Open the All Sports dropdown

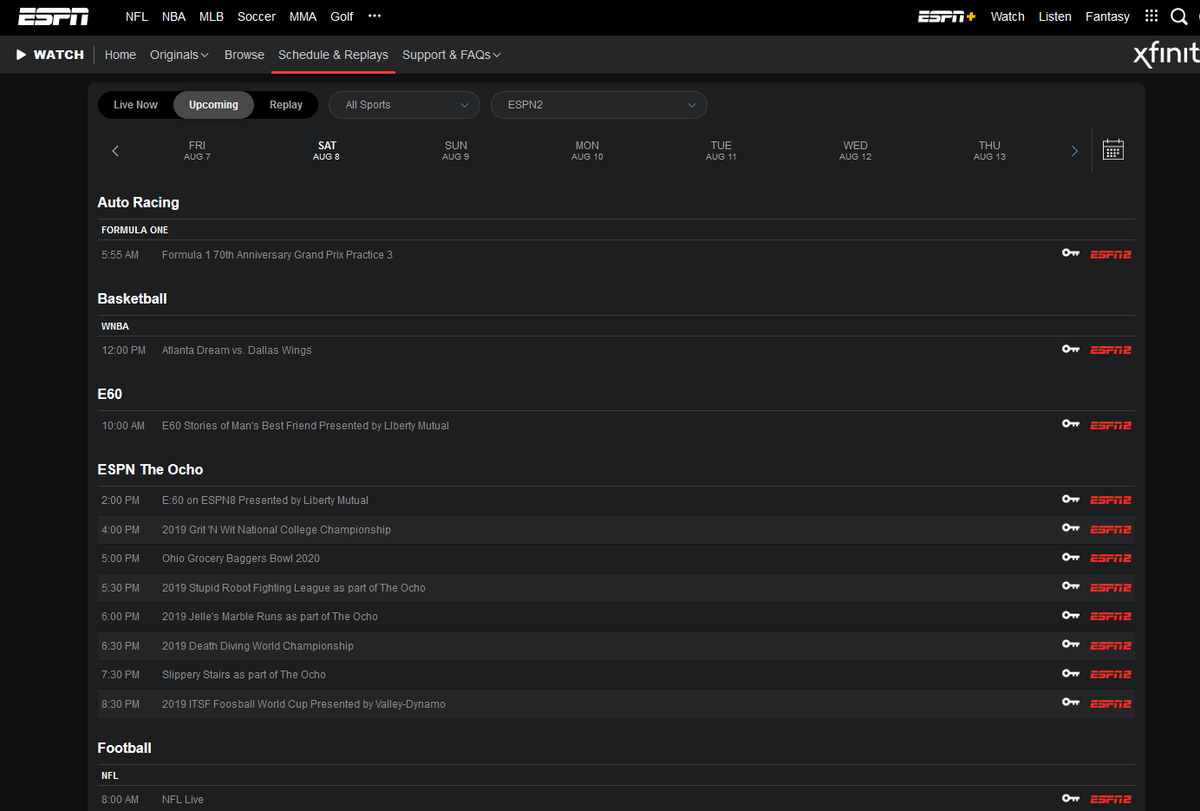click(x=405, y=105)
